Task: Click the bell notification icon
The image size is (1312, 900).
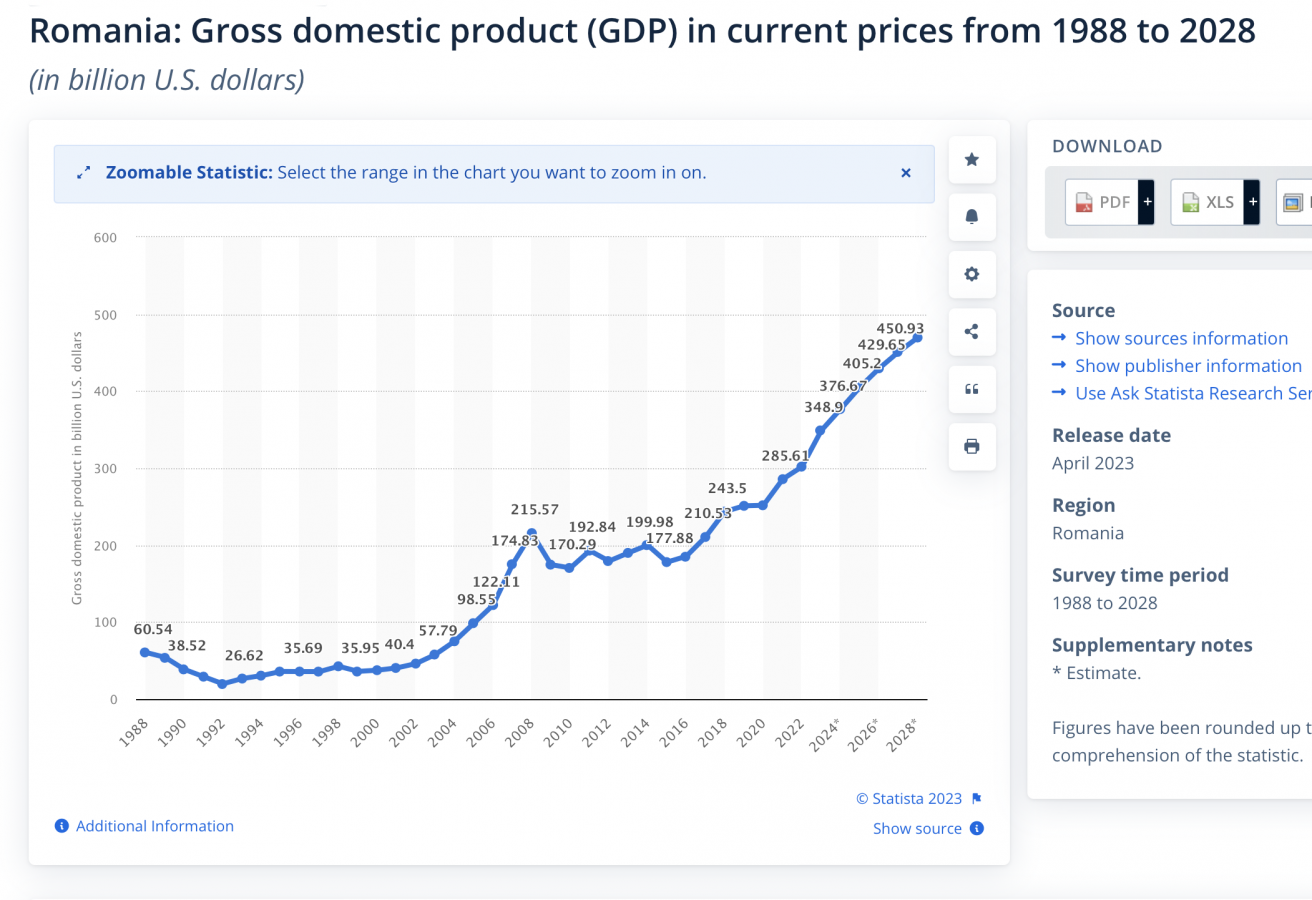Action: click(971, 217)
